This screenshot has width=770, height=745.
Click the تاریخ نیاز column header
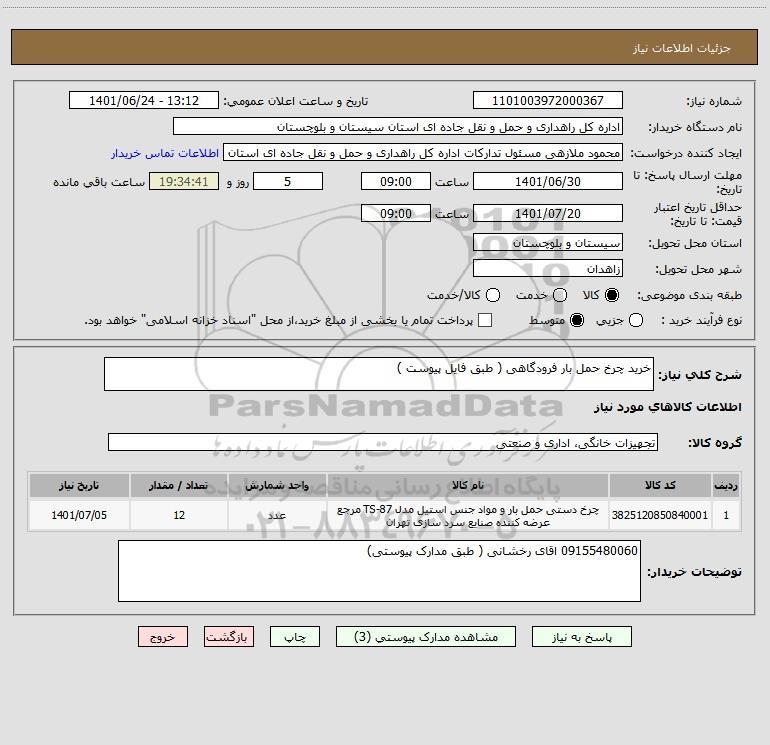pyautogui.click(x=79, y=485)
